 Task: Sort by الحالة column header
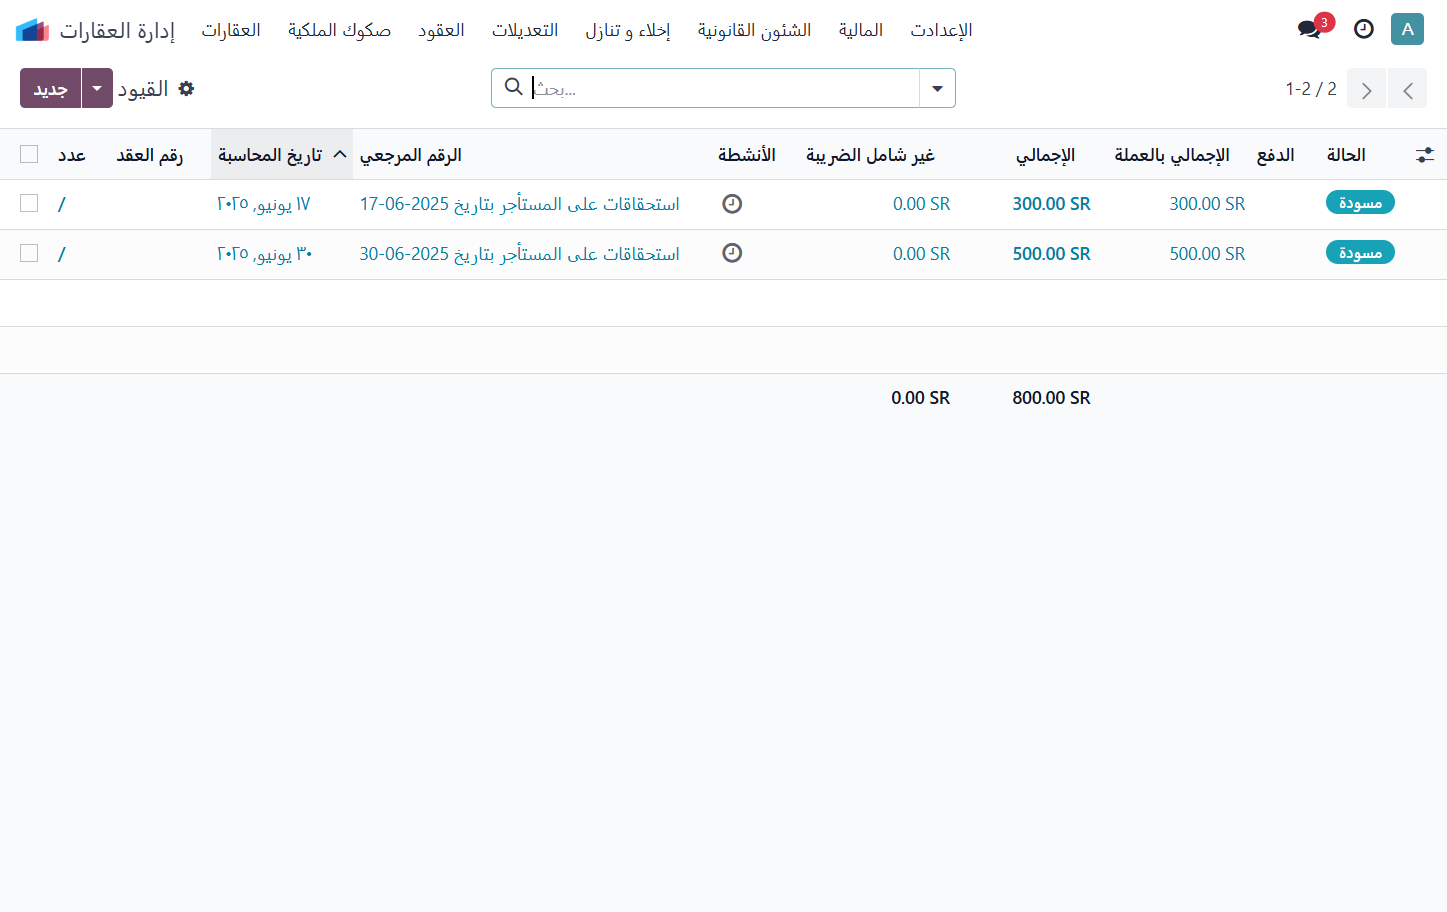pyautogui.click(x=1346, y=155)
